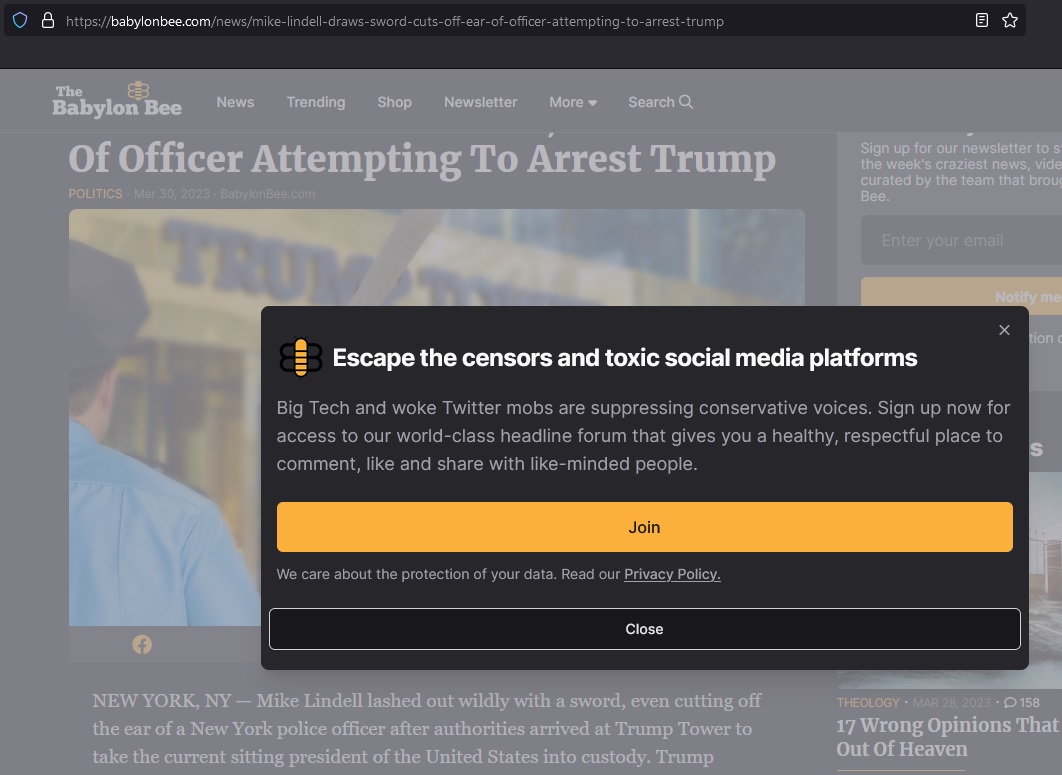Screen dimensions: 1062x775
Task: Click the 'MAR 28, 2023' sidebar date
Action: point(952,703)
